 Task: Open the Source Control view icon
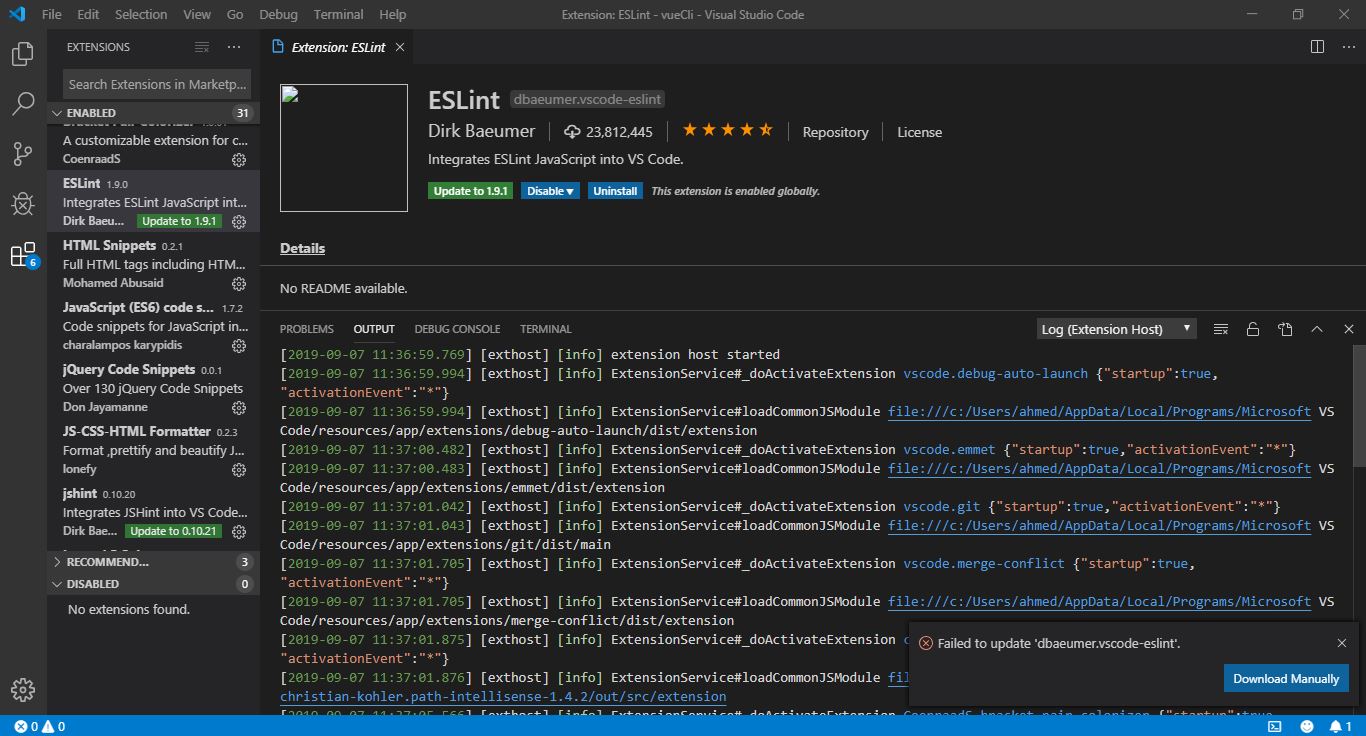click(23, 153)
